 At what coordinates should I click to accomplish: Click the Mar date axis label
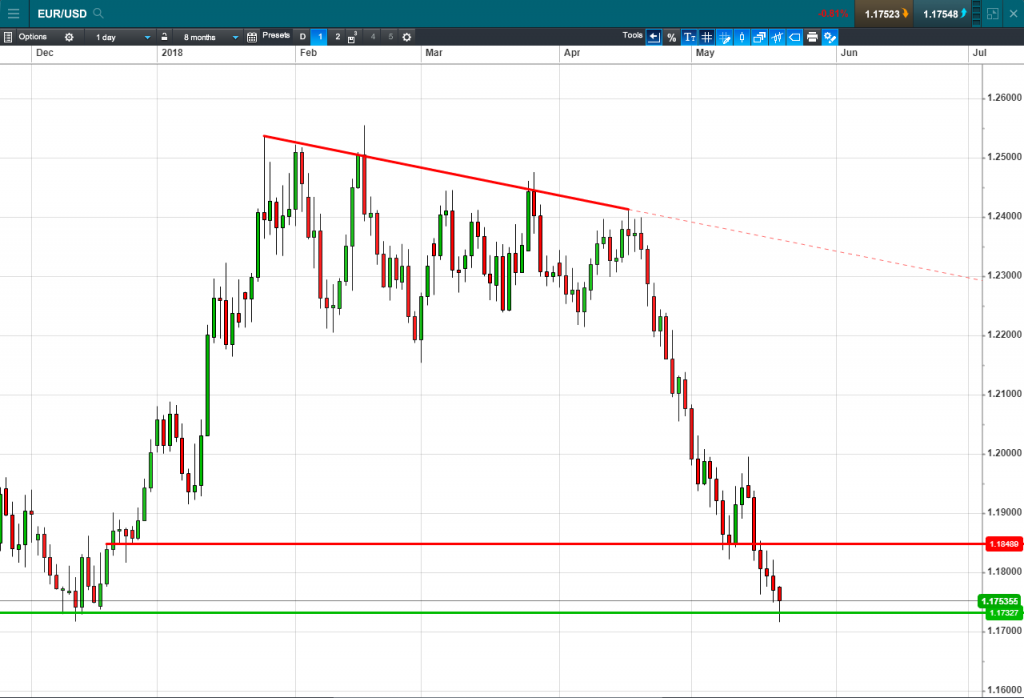coord(434,53)
